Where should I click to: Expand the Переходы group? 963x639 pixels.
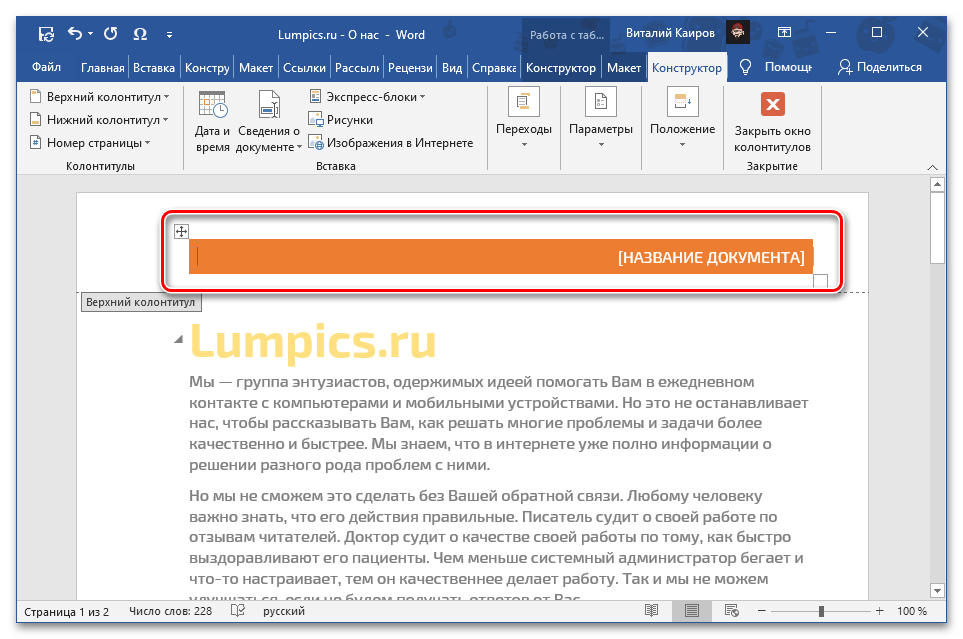point(524,118)
